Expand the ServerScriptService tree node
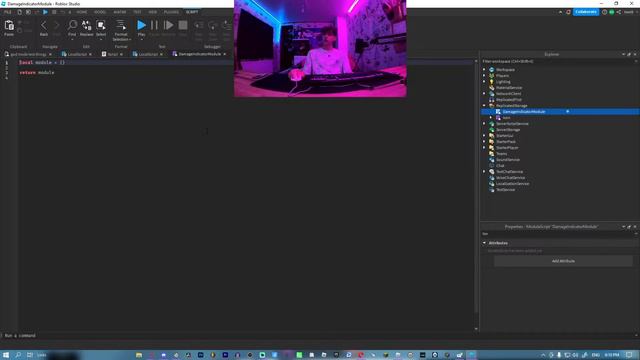The image size is (640, 360). tap(484, 124)
